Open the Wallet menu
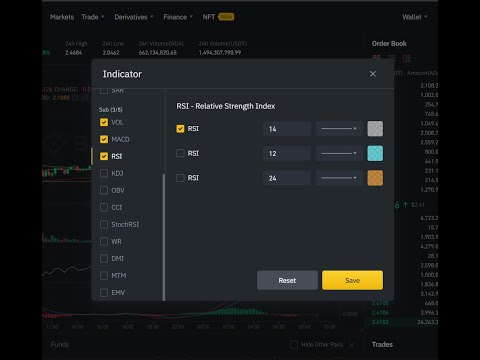The image size is (480, 360). click(414, 17)
